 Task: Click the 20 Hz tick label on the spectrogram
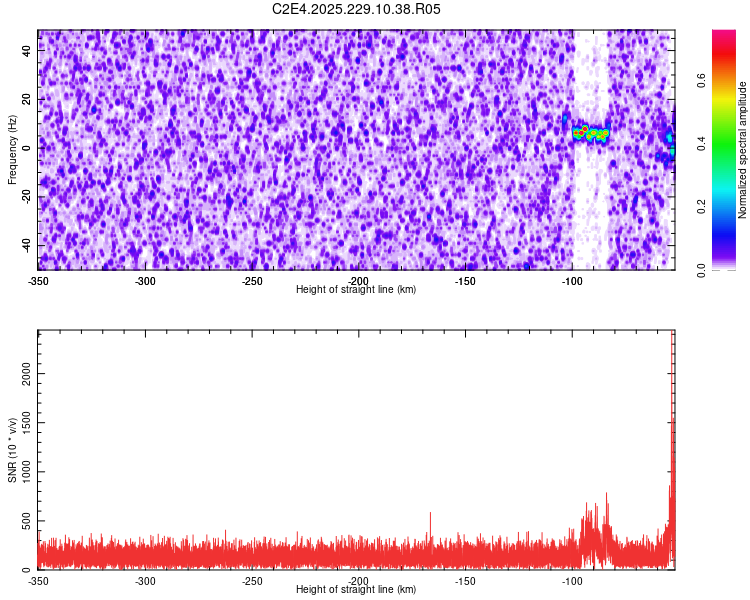pyautogui.click(x=27, y=99)
